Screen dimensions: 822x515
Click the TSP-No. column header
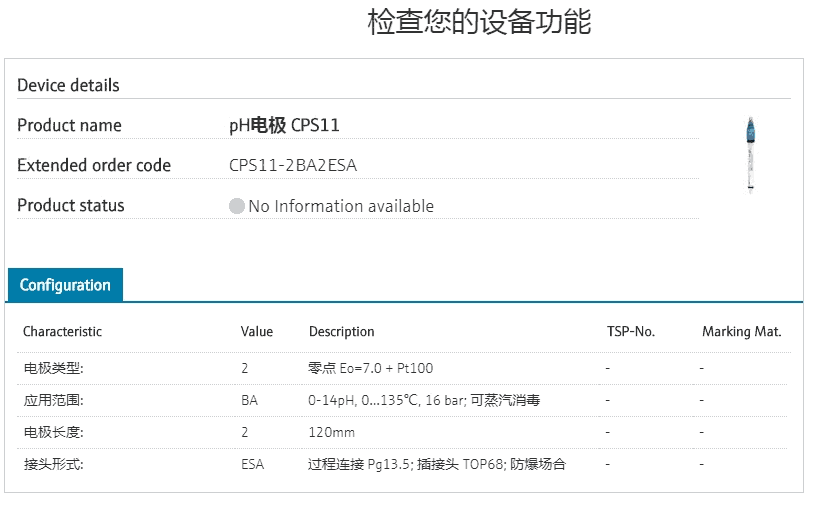(630, 332)
